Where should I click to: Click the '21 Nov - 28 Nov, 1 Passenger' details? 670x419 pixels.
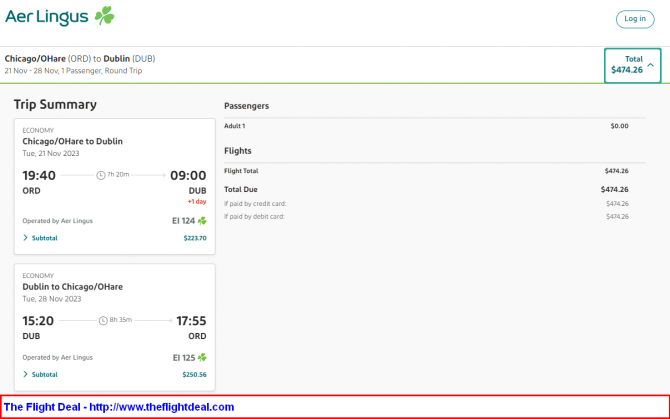click(73, 70)
